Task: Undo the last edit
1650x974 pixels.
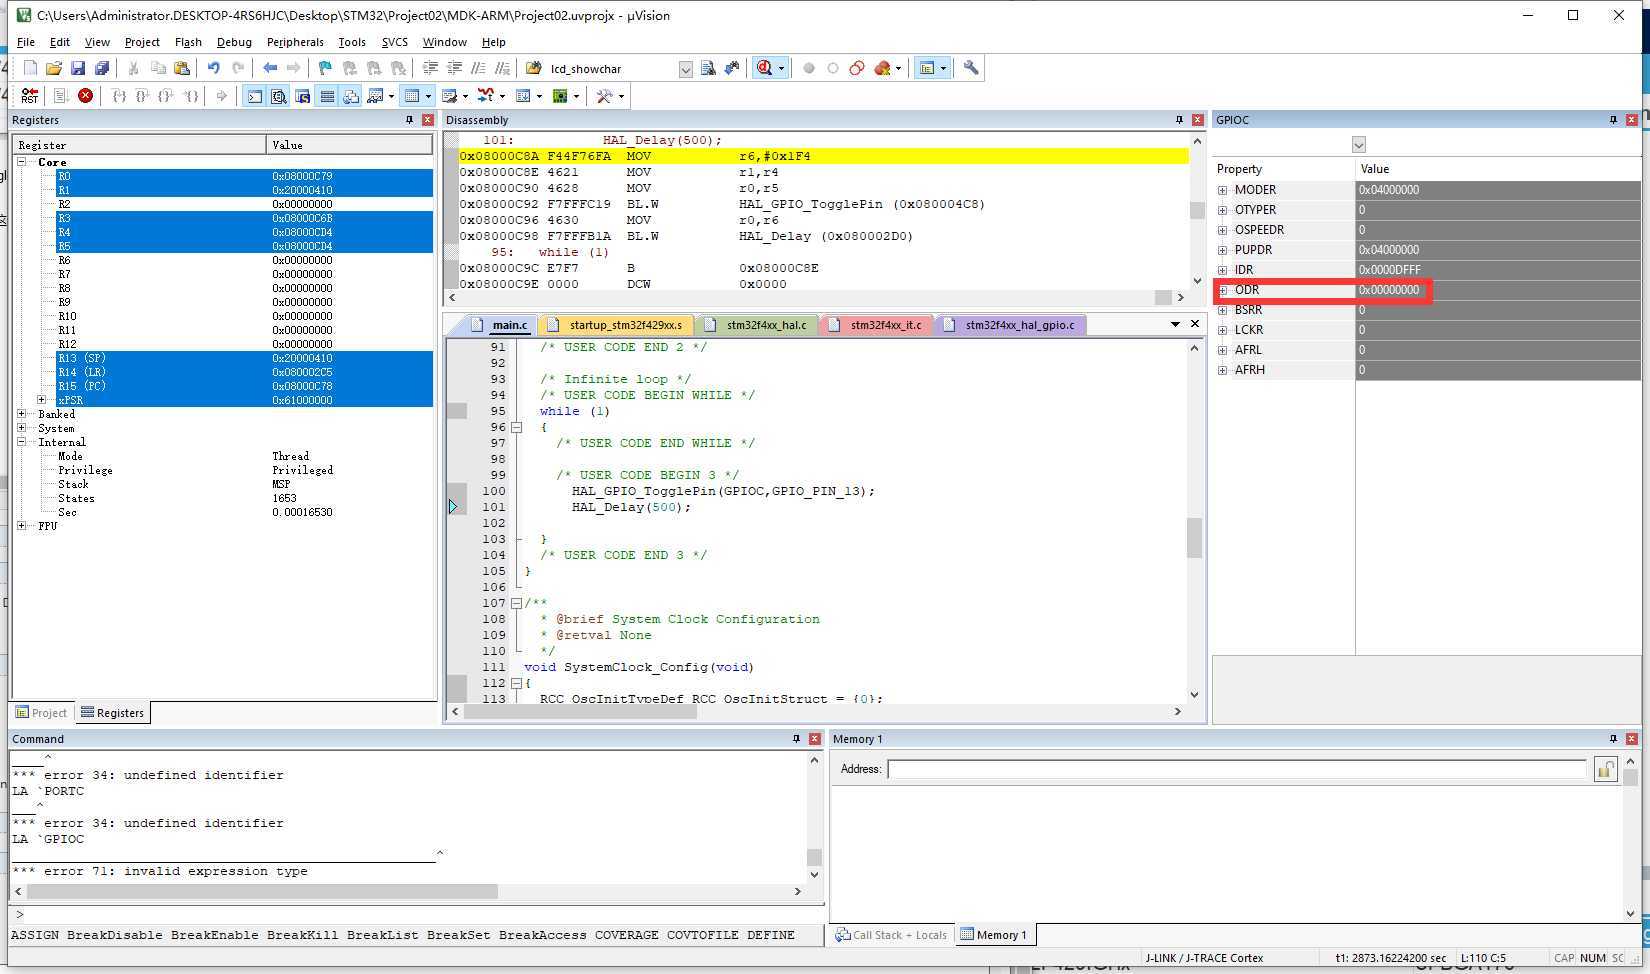Action: click(x=213, y=68)
